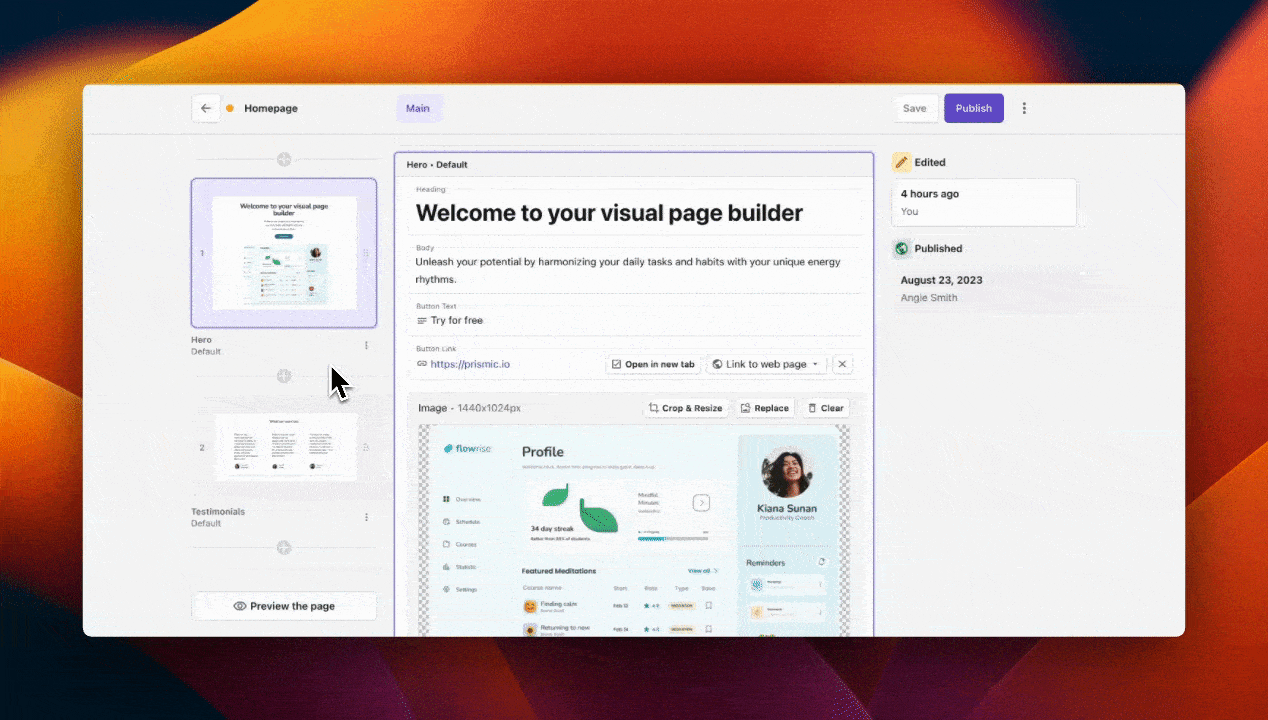Image resolution: width=1268 pixels, height=720 pixels.
Task: Toggle the Open in new tab checkbox
Action: [617, 364]
